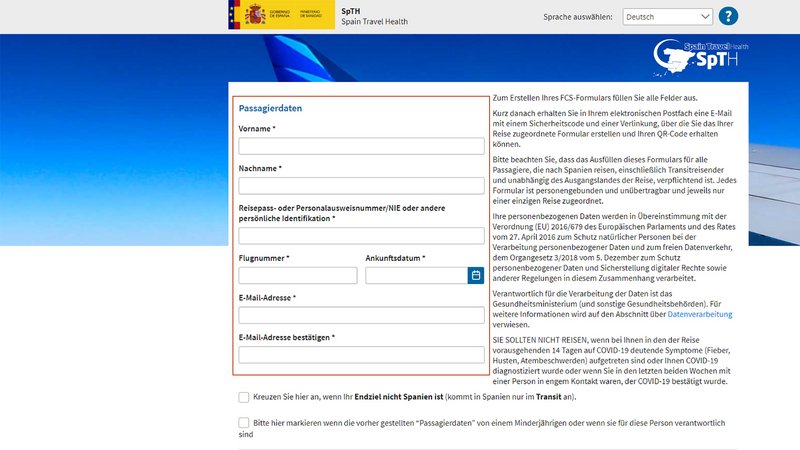Tick the Minderjährigen responsible person checkbox

tap(244, 422)
